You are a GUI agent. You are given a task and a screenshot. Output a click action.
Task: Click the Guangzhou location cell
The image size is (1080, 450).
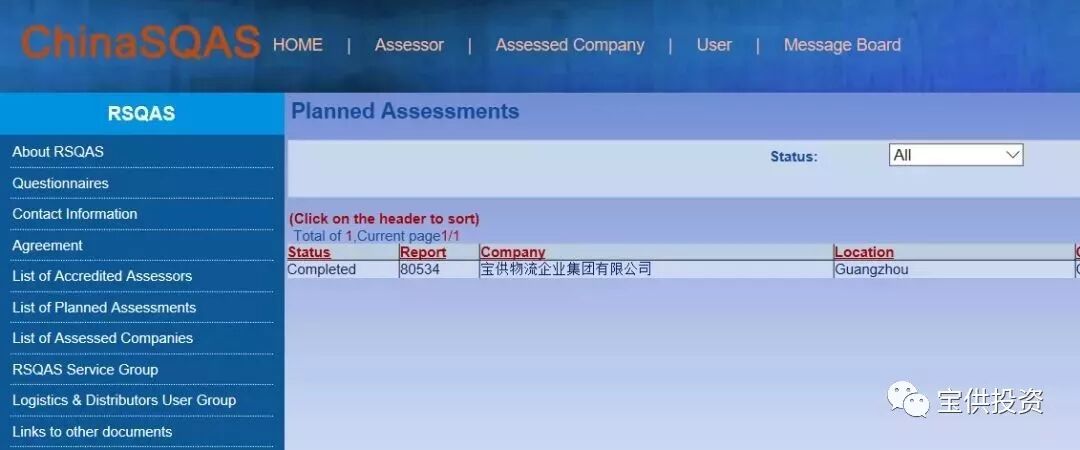coord(871,269)
